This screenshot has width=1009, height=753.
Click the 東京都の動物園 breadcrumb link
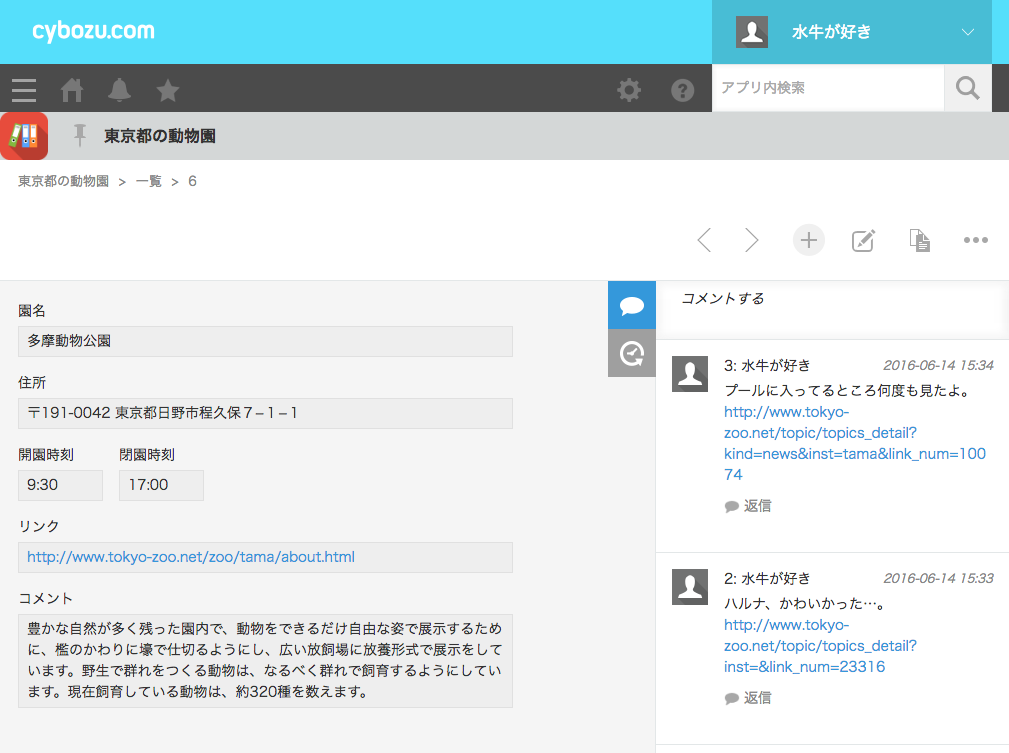point(63,181)
